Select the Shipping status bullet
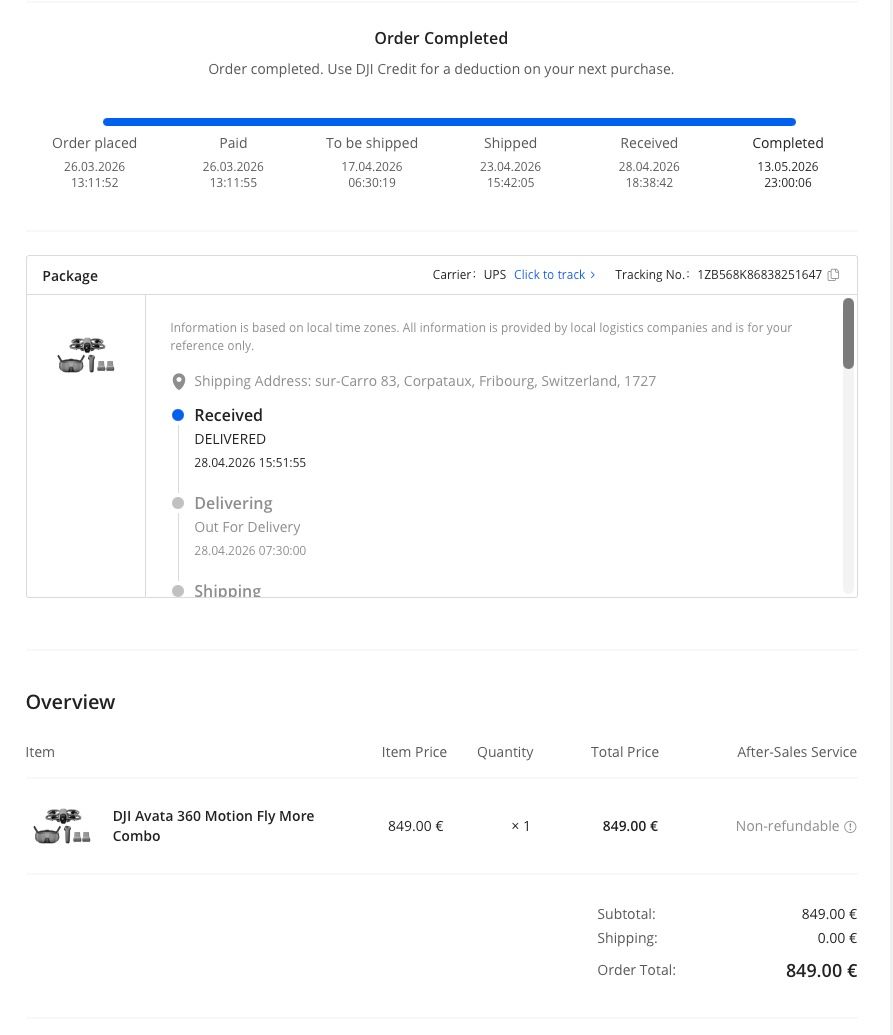Screen dimensions: 893x1035 pyautogui.click(x=178, y=591)
